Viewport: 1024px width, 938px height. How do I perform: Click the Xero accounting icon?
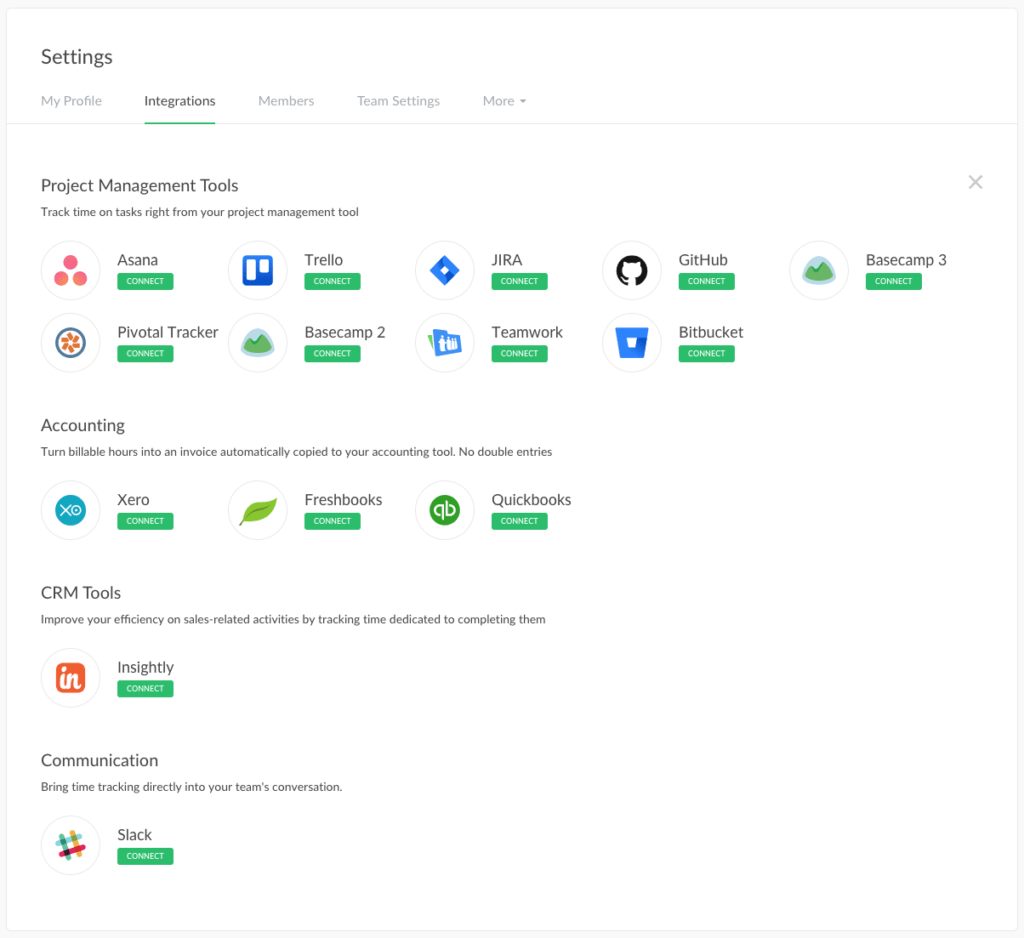[70, 510]
